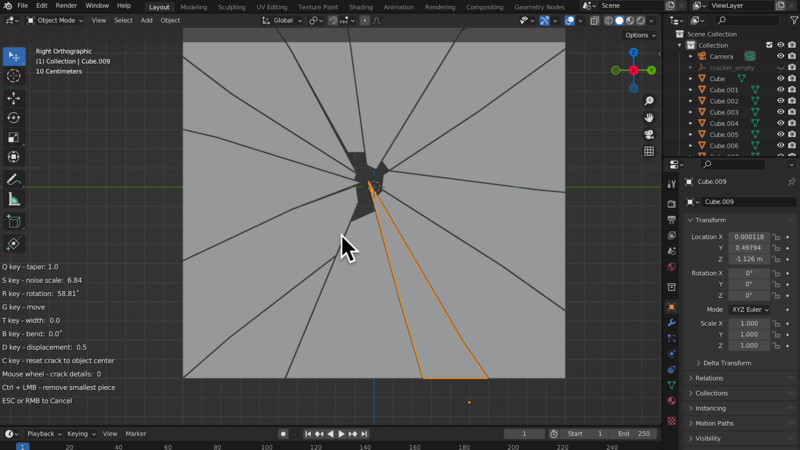Select rendered viewport shading
This screenshot has width=800, height=450.
tap(641, 21)
